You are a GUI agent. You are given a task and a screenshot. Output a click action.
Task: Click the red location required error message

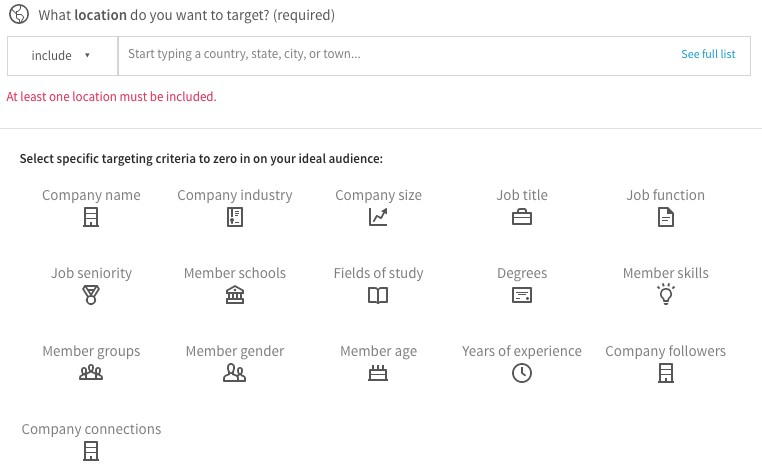coord(111,97)
